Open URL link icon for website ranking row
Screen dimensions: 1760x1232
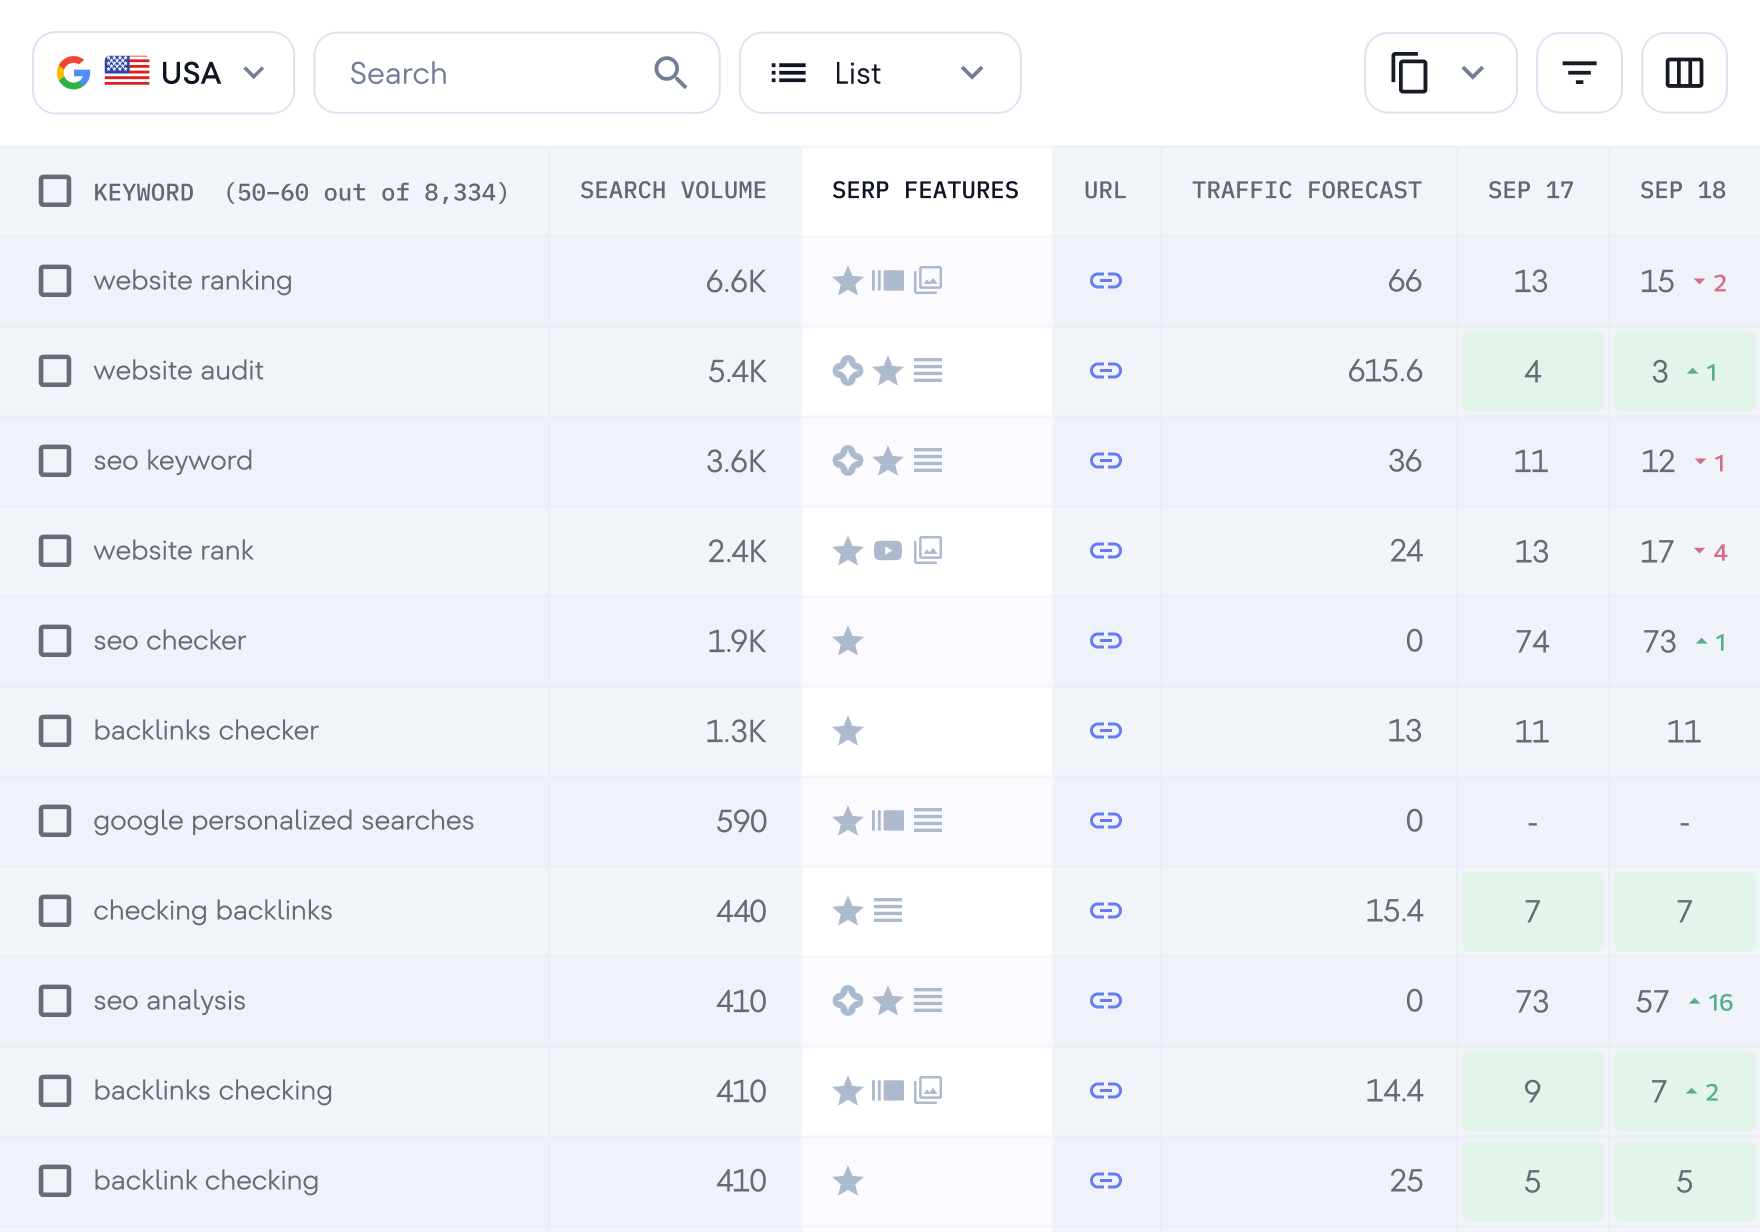click(x=1105, y=281)
